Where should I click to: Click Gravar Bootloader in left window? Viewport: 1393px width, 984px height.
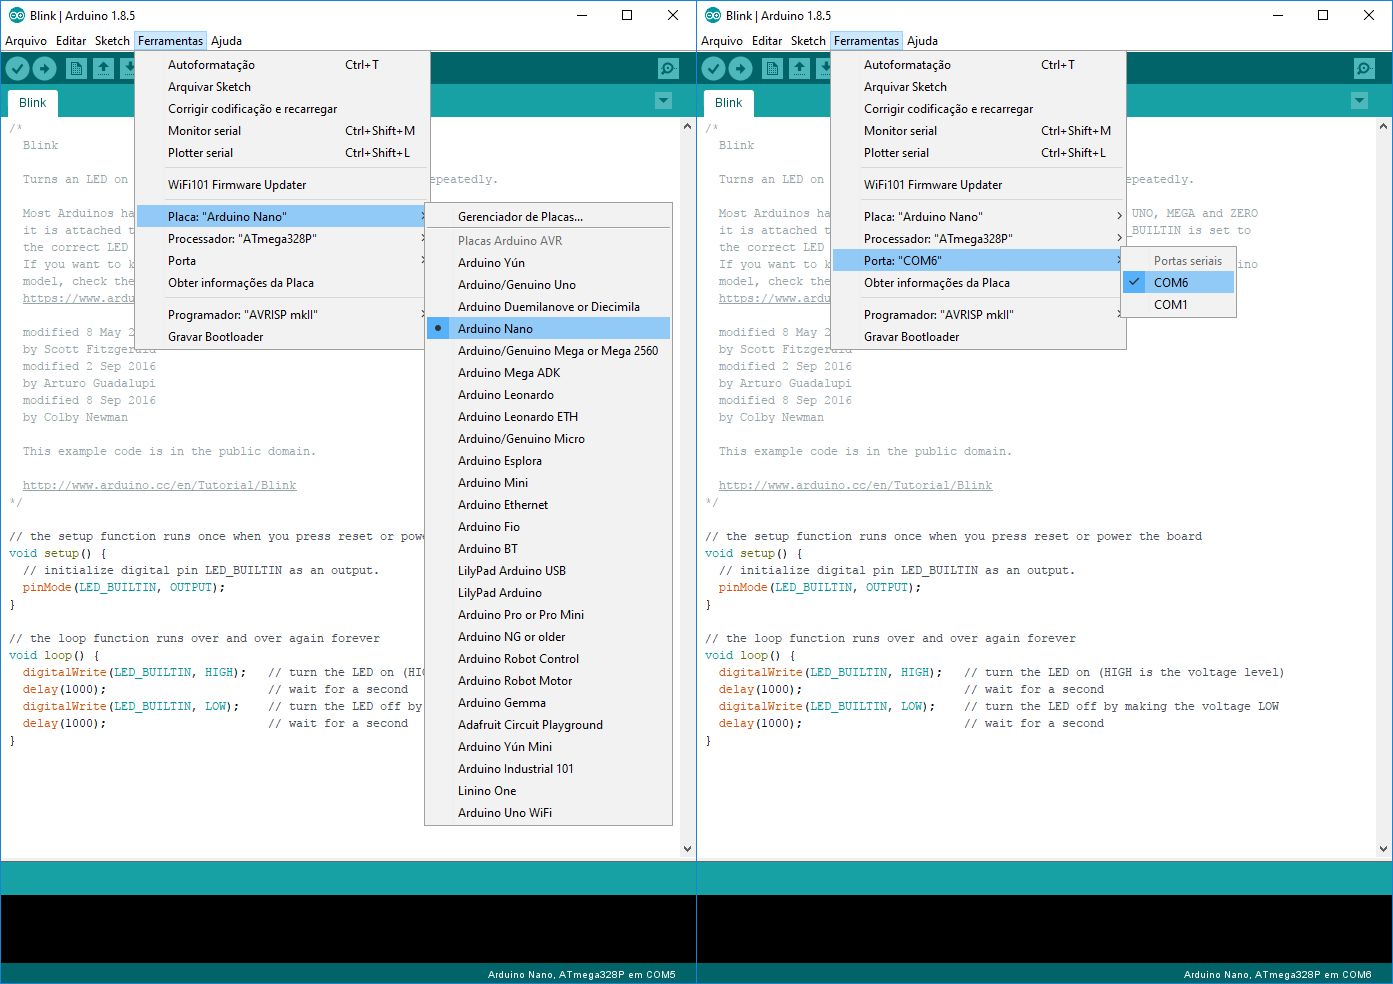282,336
